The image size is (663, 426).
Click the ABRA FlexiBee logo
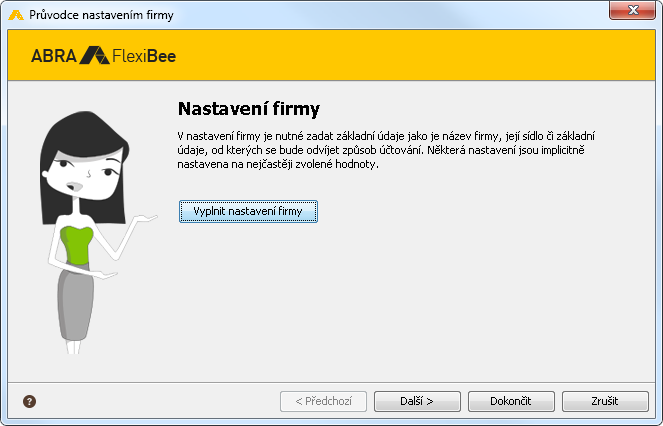tap(103, 55)
